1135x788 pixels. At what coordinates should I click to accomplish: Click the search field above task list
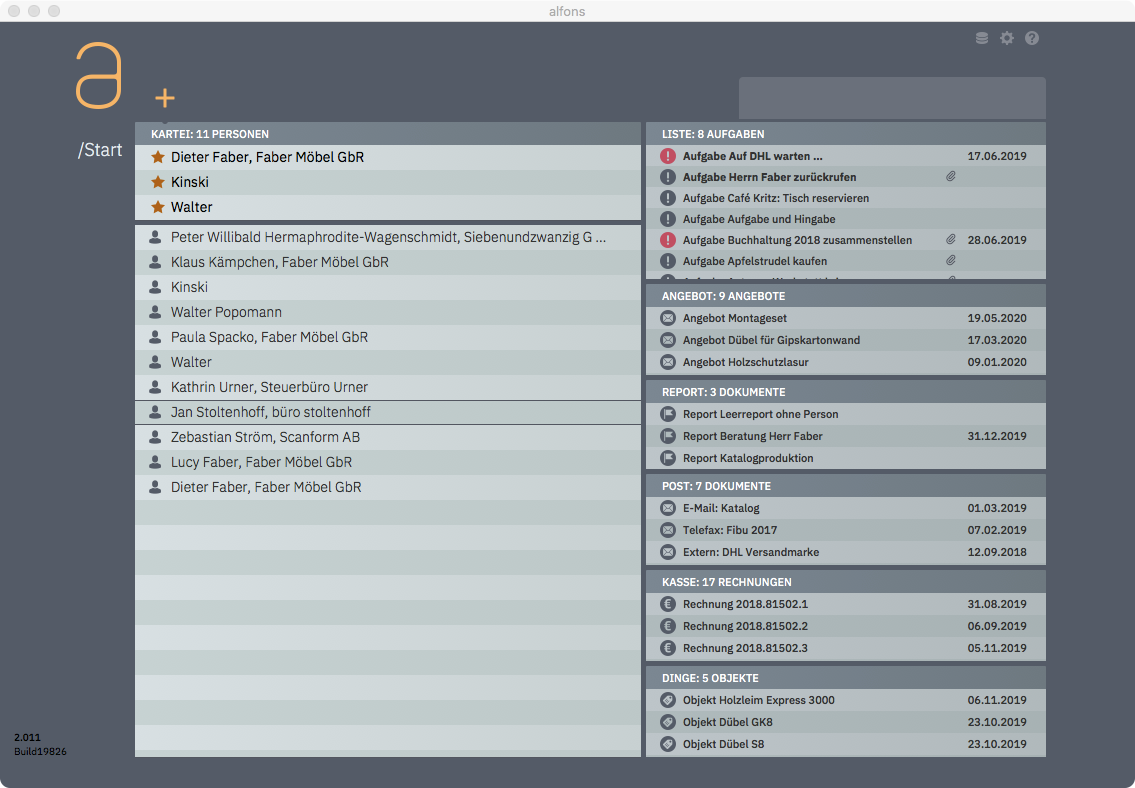tap(891, 98)
